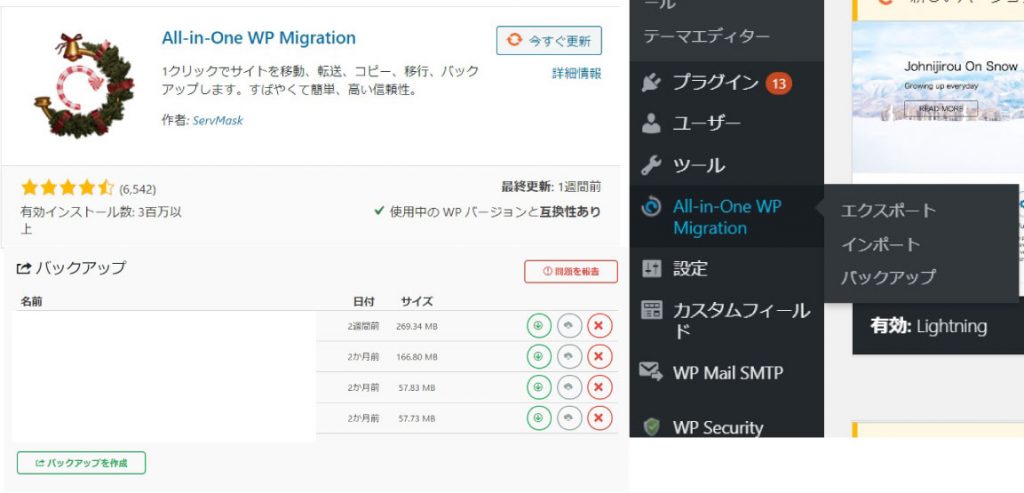Screen dimensions: 1024x493
Task: Open the WP Security menu item
Action: [718, 428]
